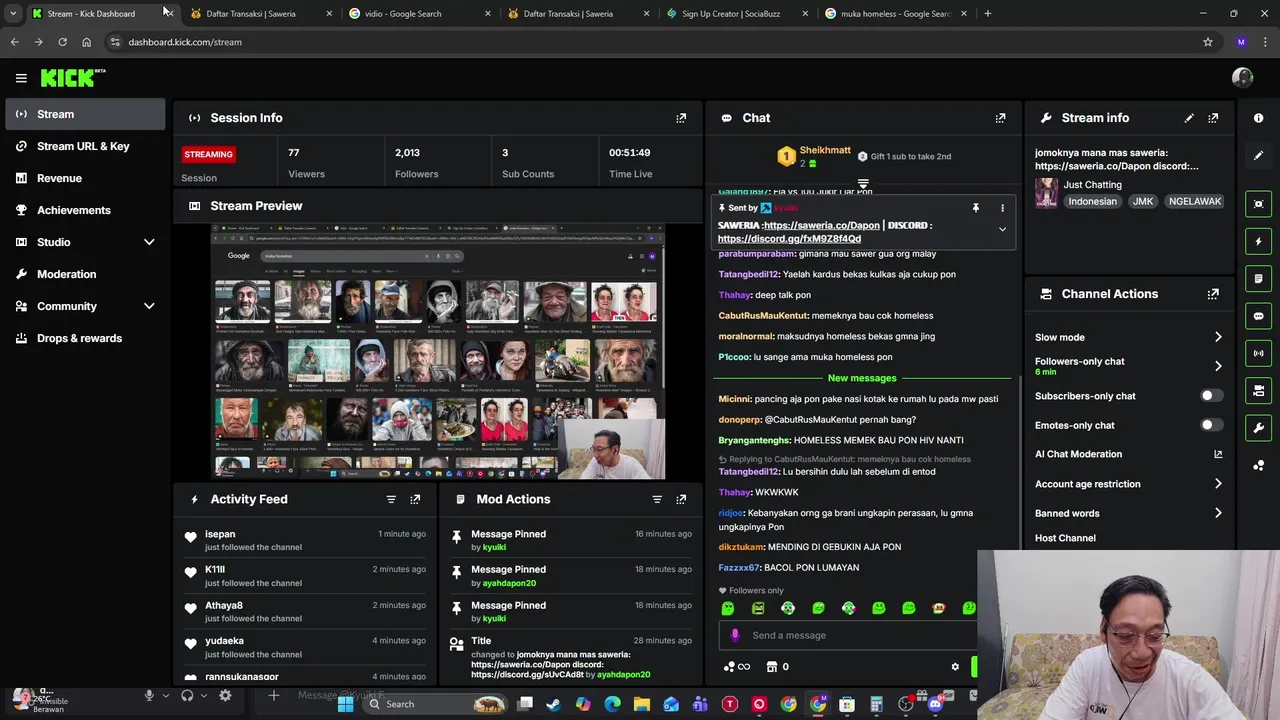Jump to New messages in chat
The width and height of the screenshot is (1280, 720).
pyautogui.click(x=862, y=378)
